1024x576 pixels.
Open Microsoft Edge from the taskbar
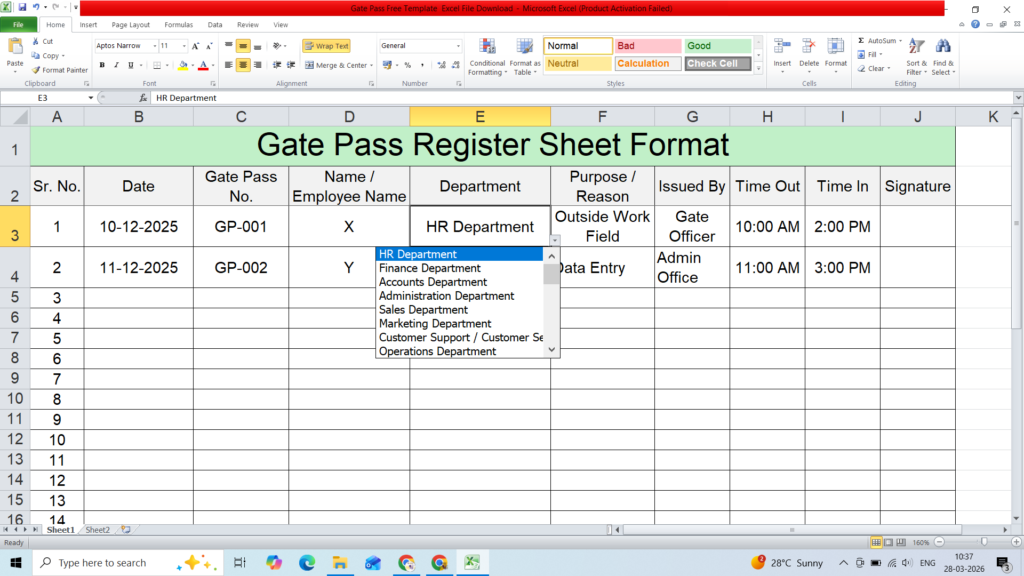306,562
